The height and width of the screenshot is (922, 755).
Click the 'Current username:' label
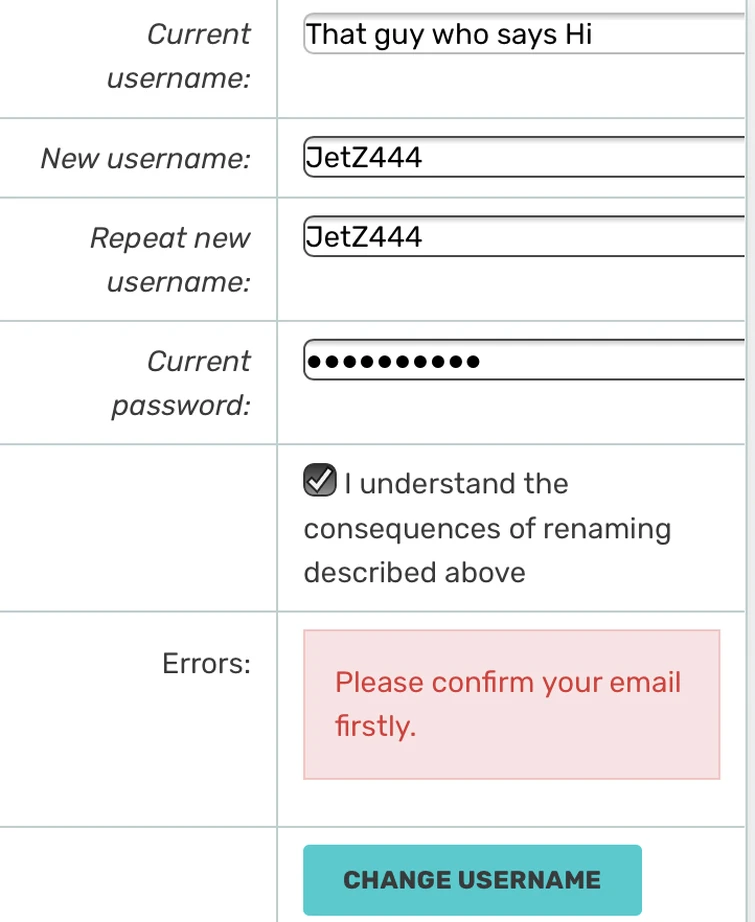click(x=180, y=56)
